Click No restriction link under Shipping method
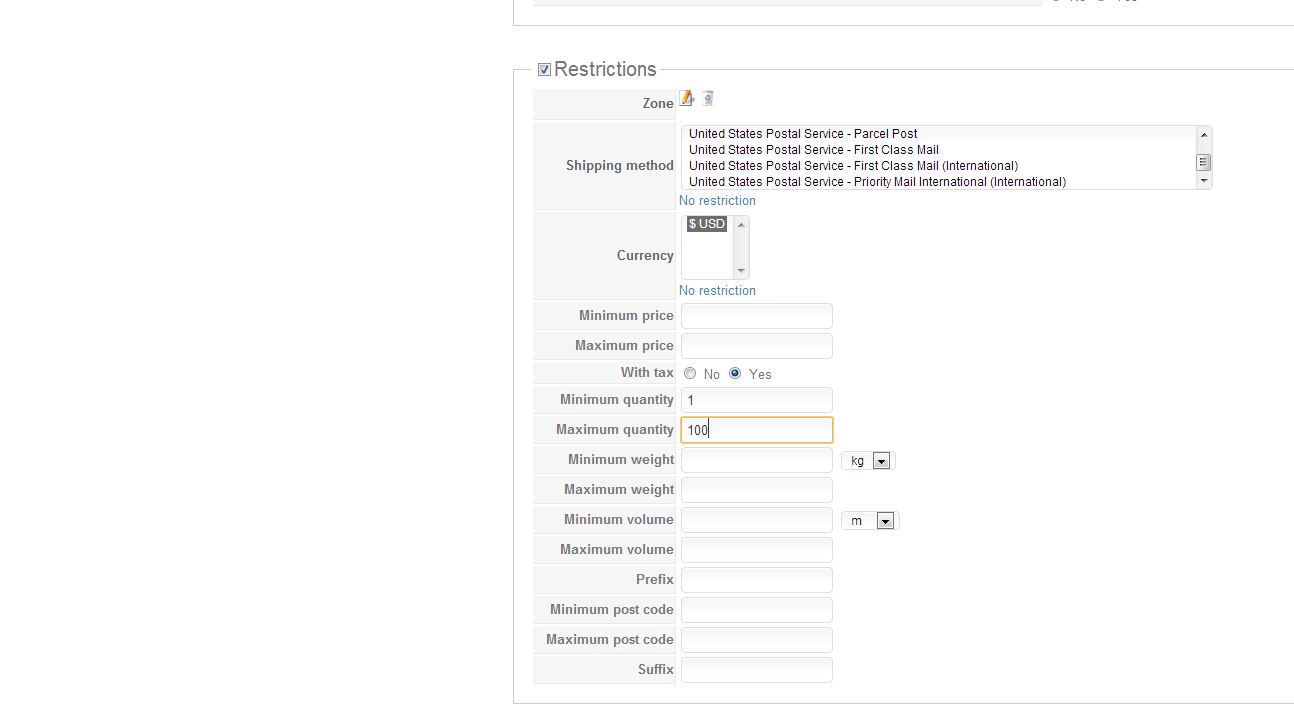The height and width of the screenshot is (707, 1294). point(717,201)
